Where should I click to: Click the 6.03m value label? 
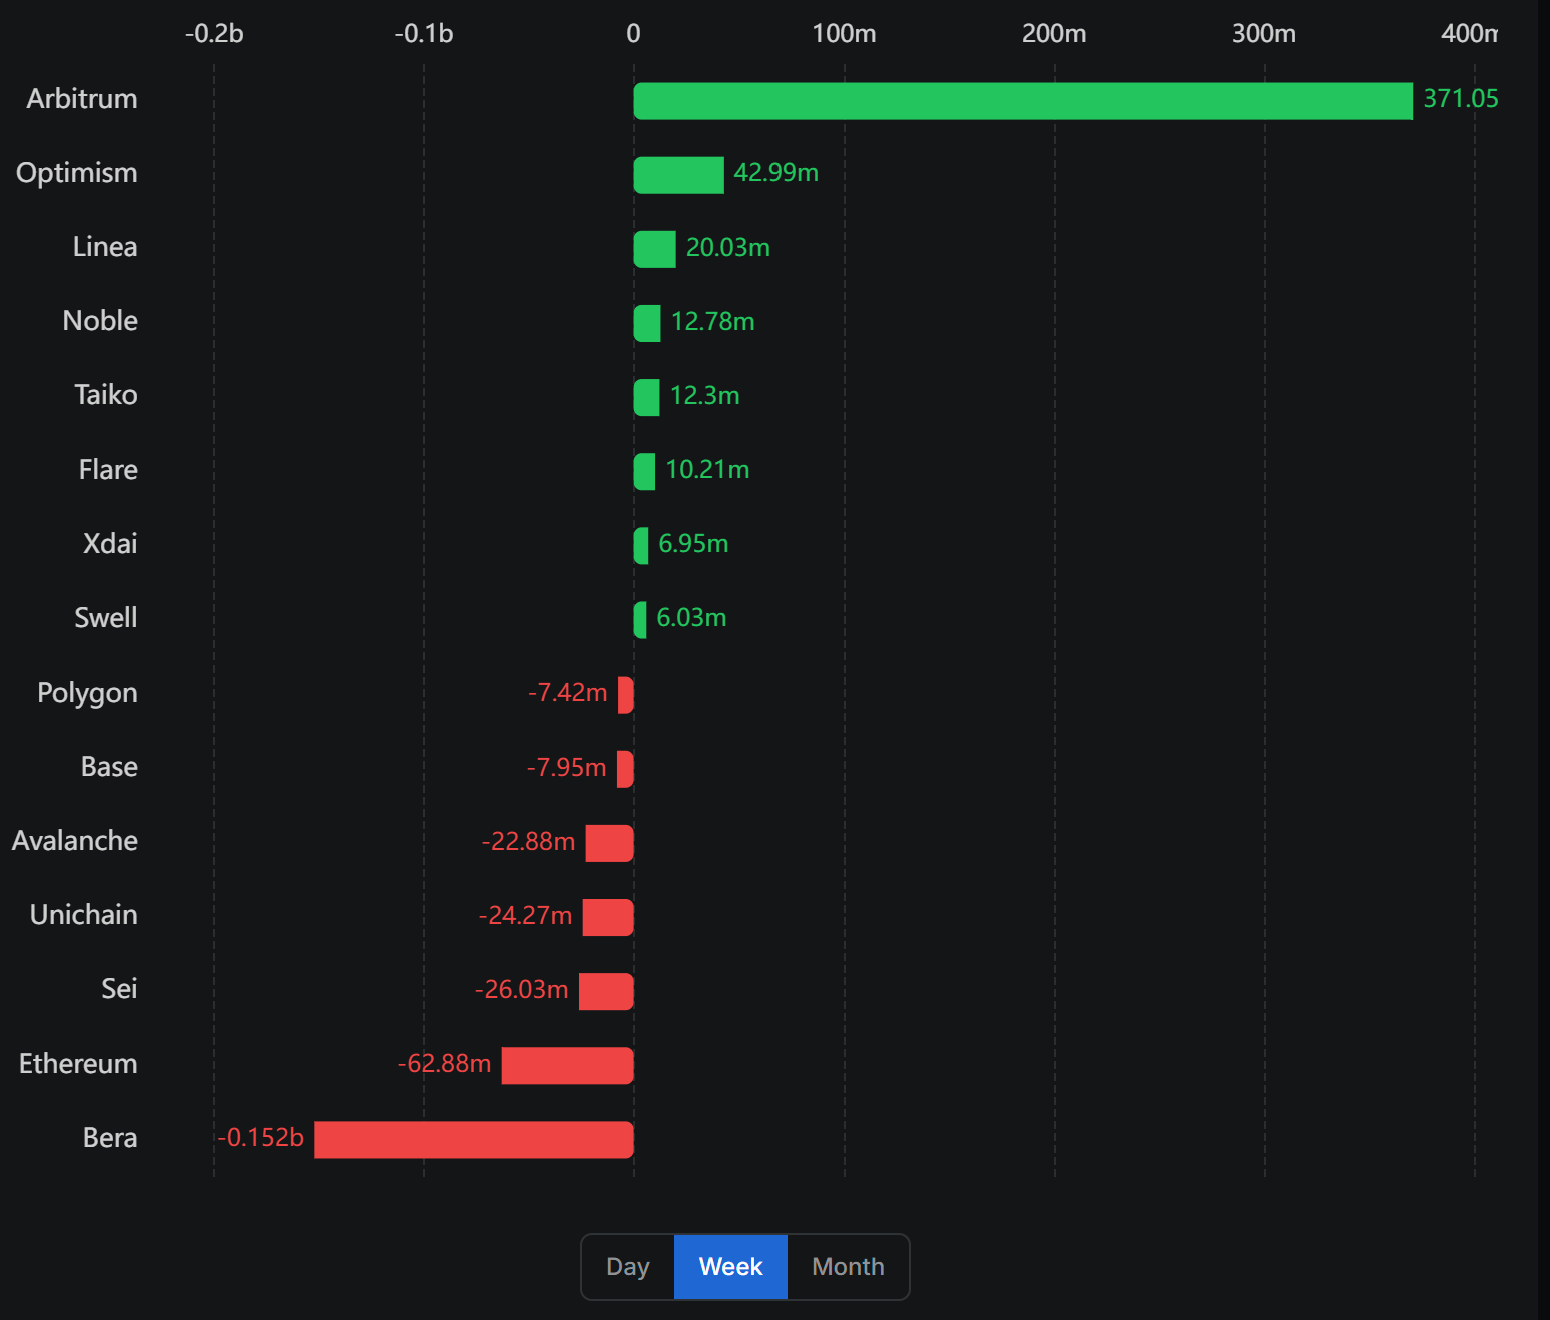(x=691, y=618)
